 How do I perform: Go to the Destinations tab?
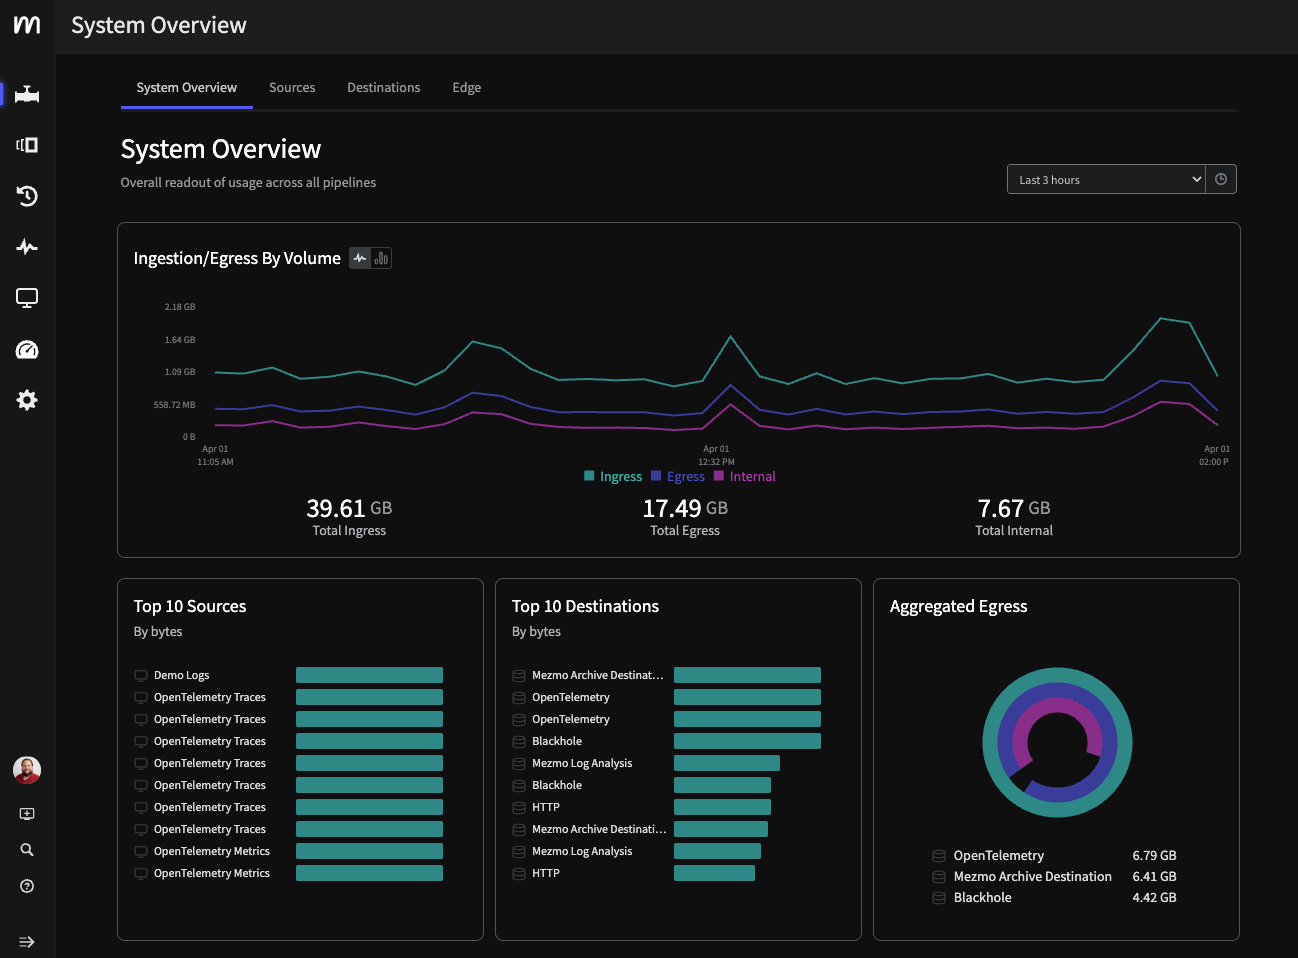[x=383, y=88]
